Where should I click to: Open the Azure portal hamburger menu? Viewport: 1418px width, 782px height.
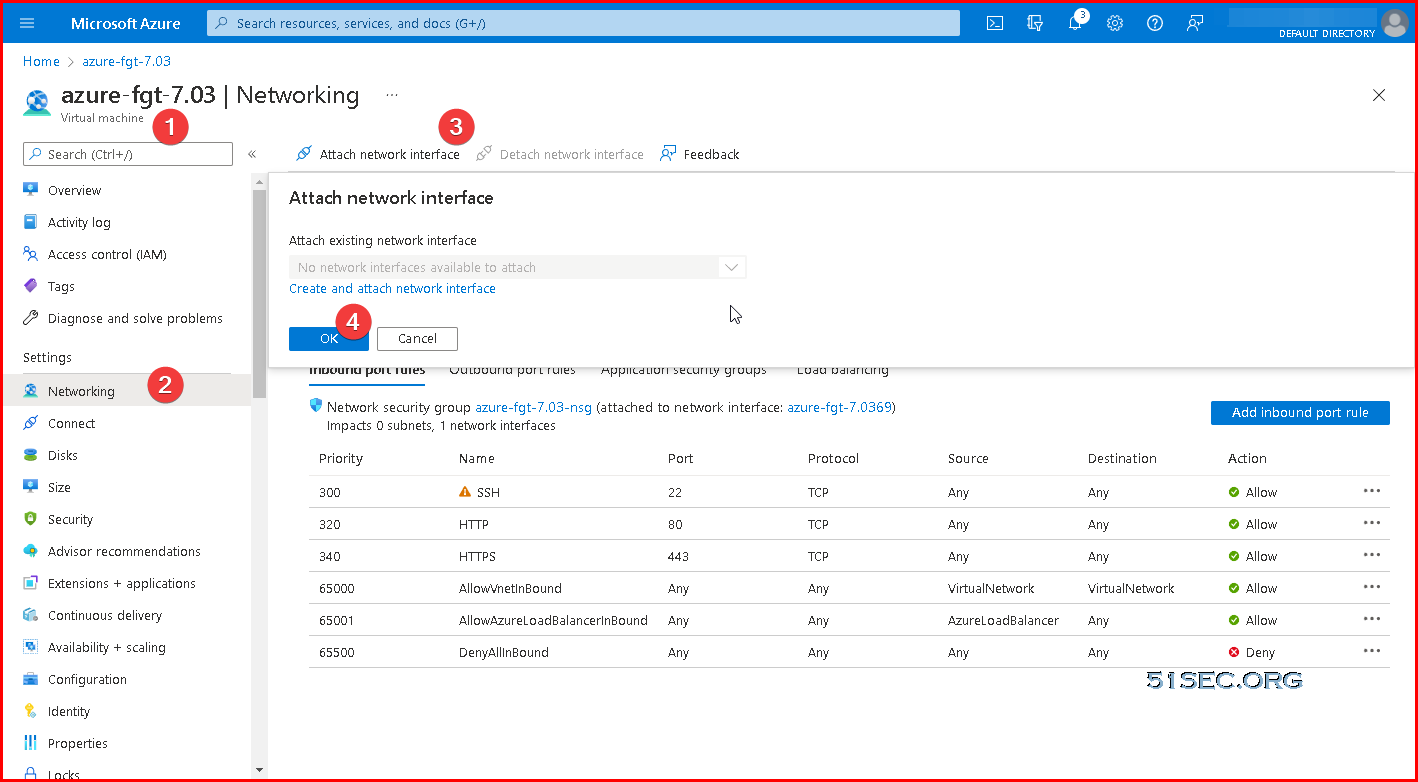[x=27, y=23]
